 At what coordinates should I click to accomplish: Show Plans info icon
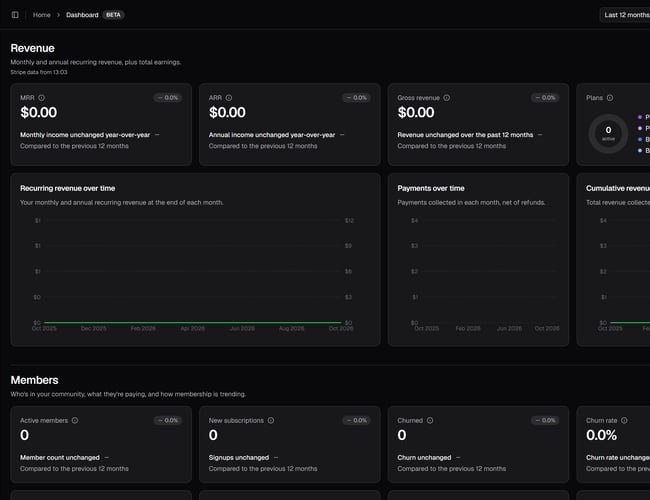[x=610, y=98]
